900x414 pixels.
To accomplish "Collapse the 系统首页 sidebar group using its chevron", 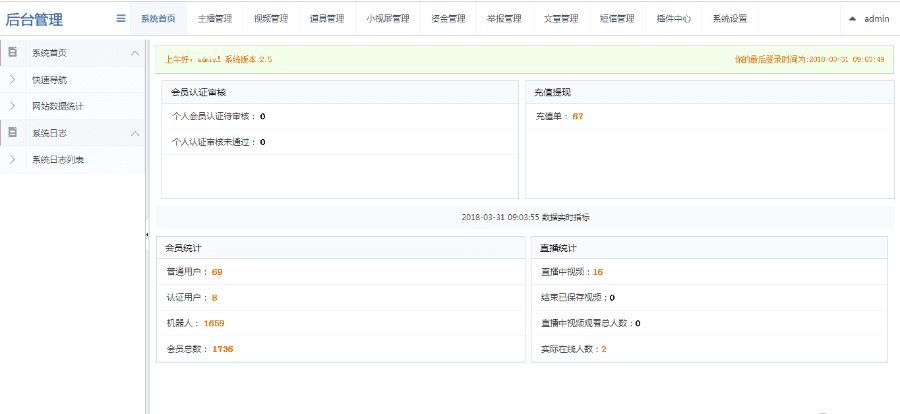I will tap(135, 53).
